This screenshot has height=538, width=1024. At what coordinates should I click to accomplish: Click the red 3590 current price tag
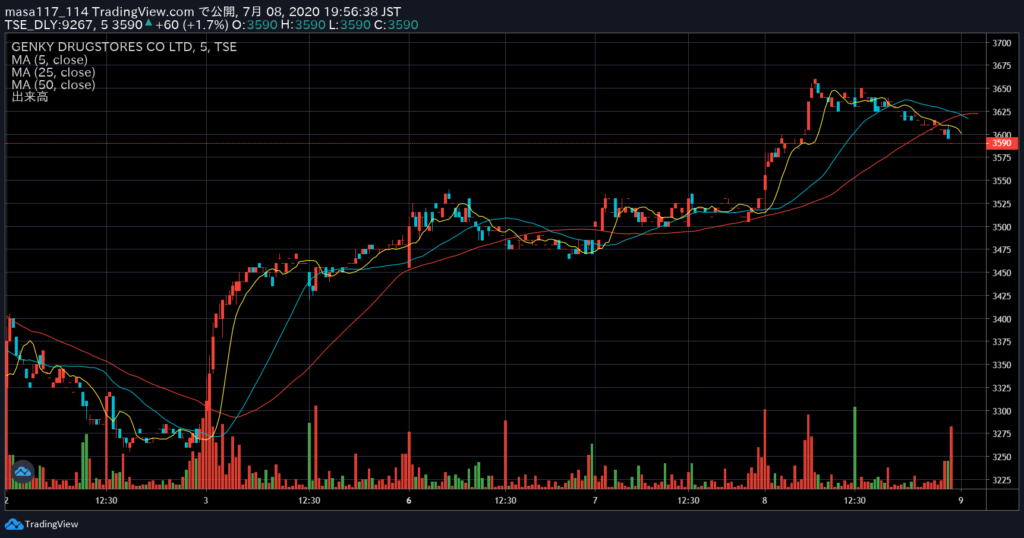1001,143
